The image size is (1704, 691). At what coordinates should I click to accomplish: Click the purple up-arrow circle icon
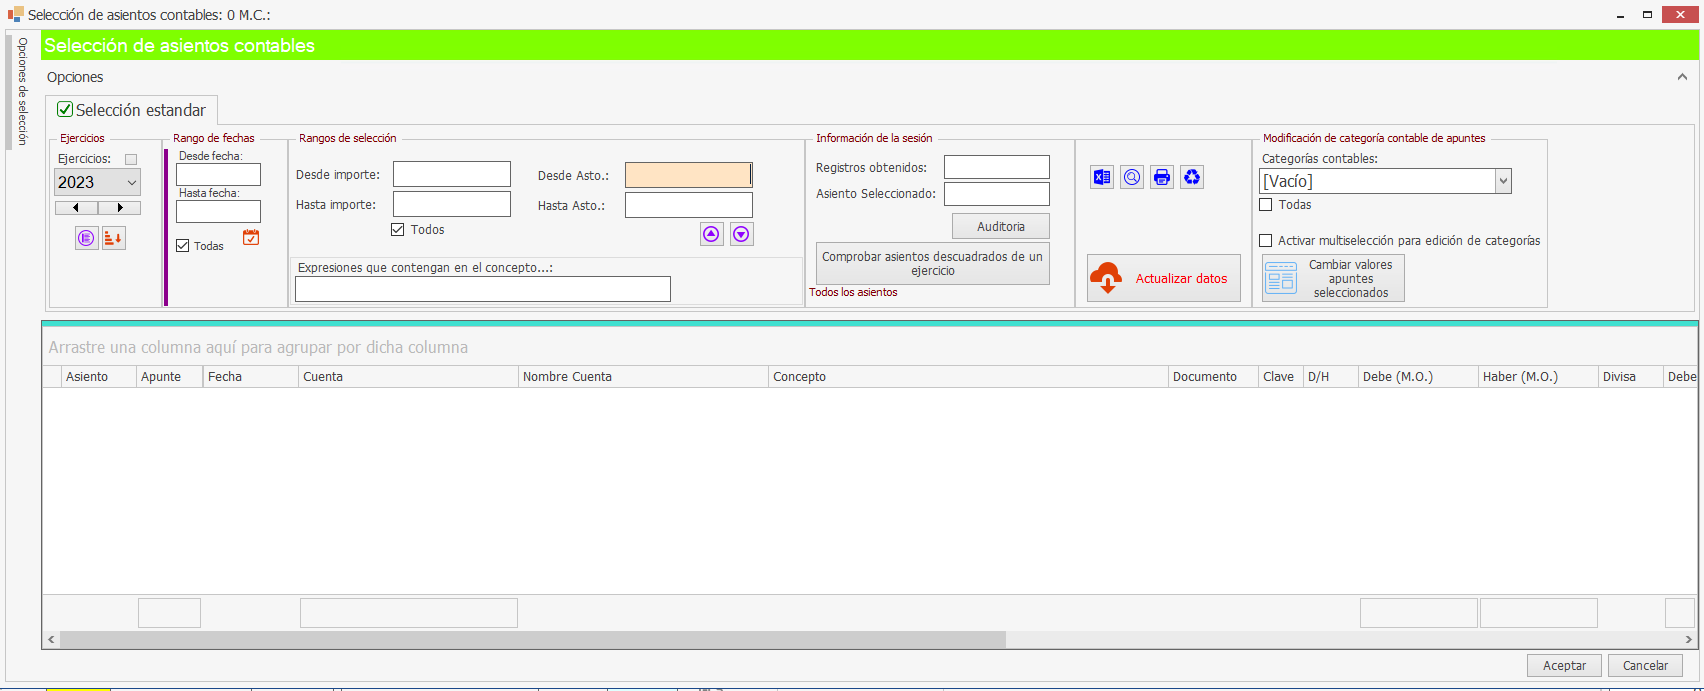pyautogui.click(x=711, y=234)
